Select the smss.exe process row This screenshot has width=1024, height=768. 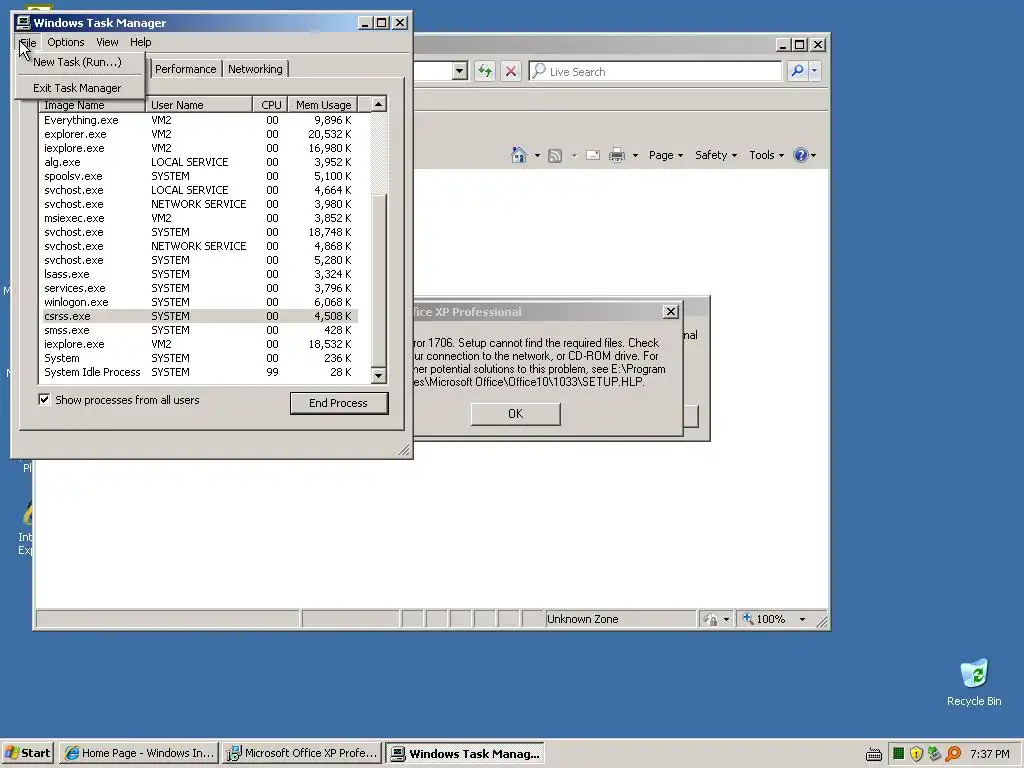pyautogui.click(x=199, y=330)
